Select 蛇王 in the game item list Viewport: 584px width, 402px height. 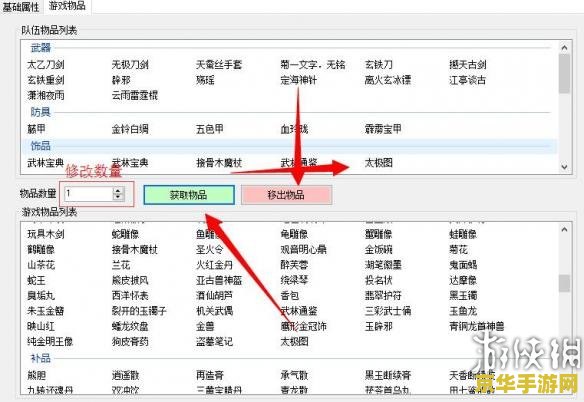36,281
